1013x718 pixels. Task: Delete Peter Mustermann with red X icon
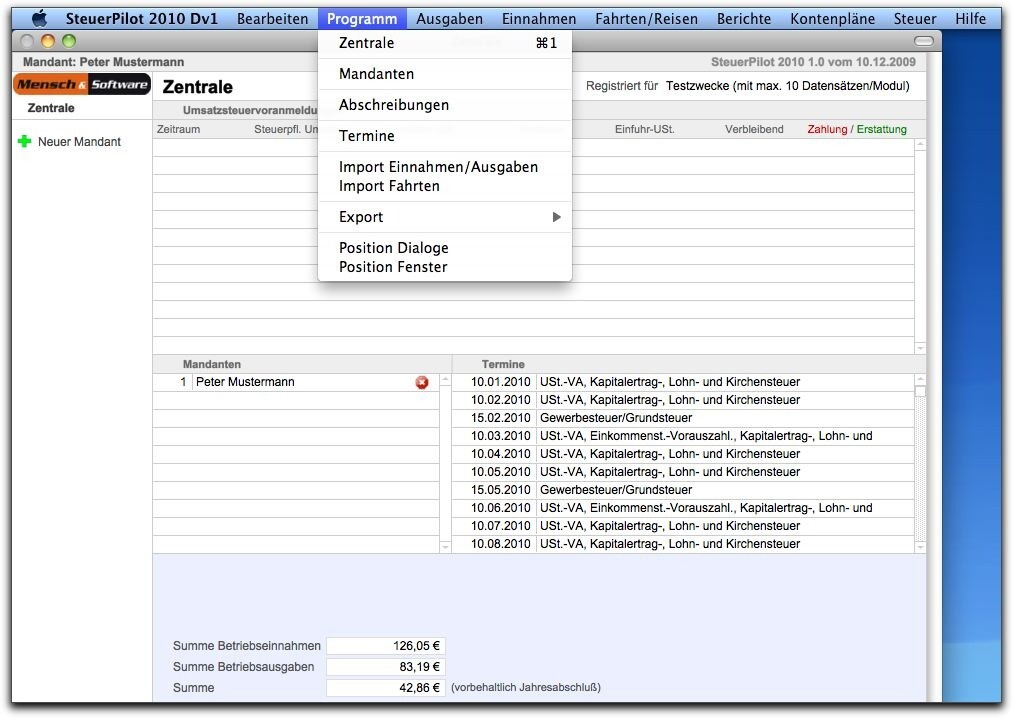422,382
